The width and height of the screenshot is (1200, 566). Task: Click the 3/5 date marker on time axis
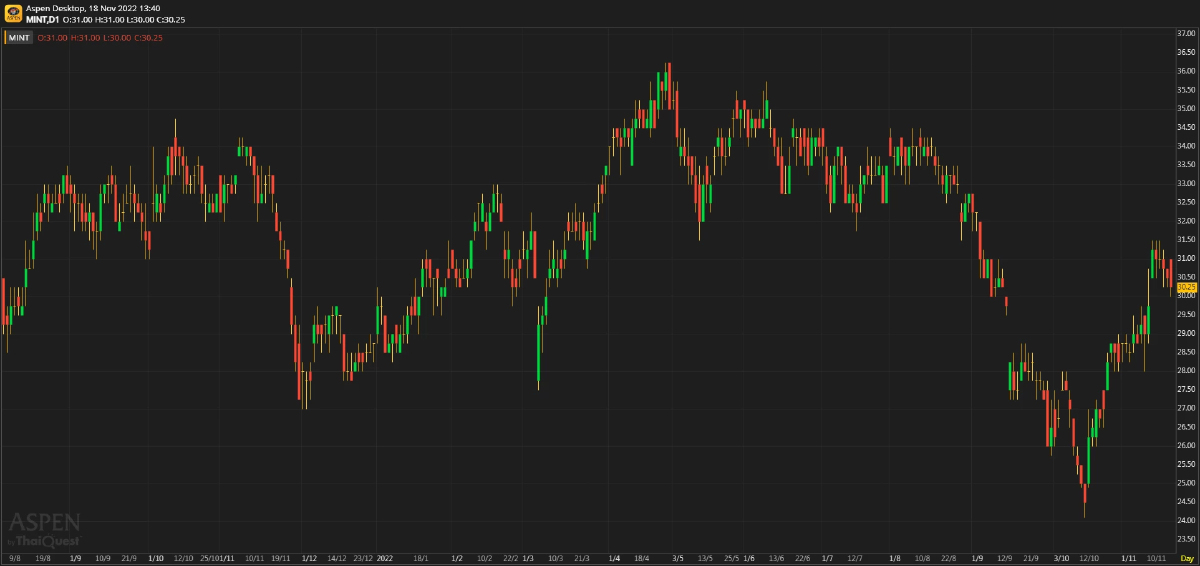(678, 558)
